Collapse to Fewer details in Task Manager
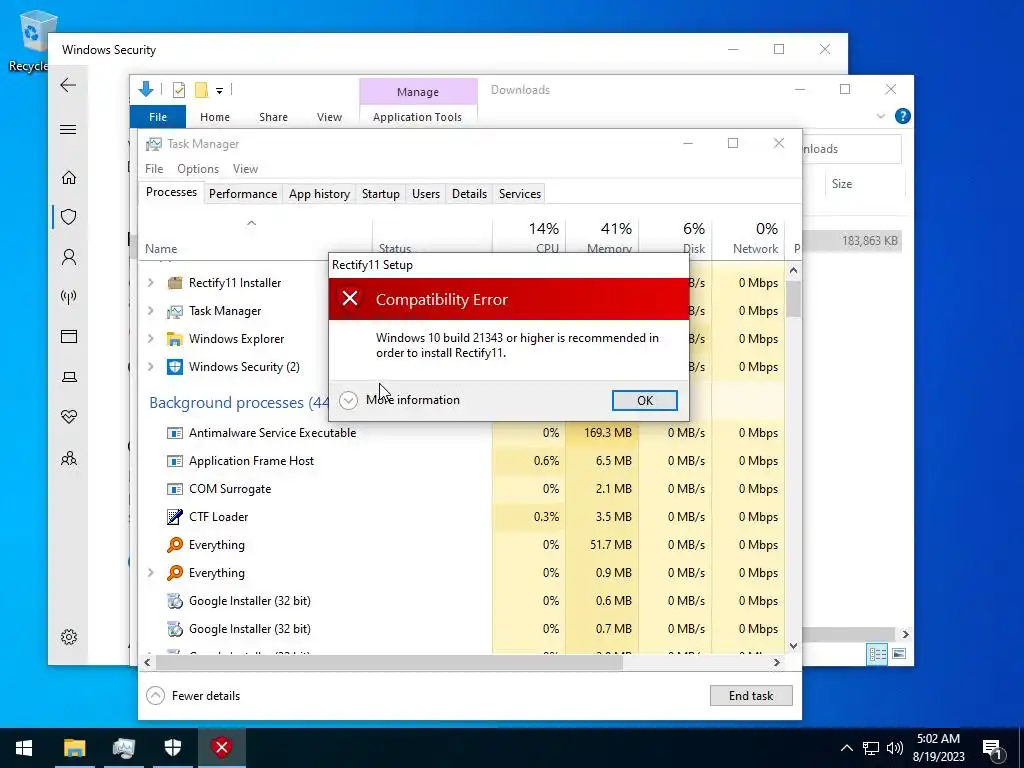1024x768 pixels. (x=194, y=696)
